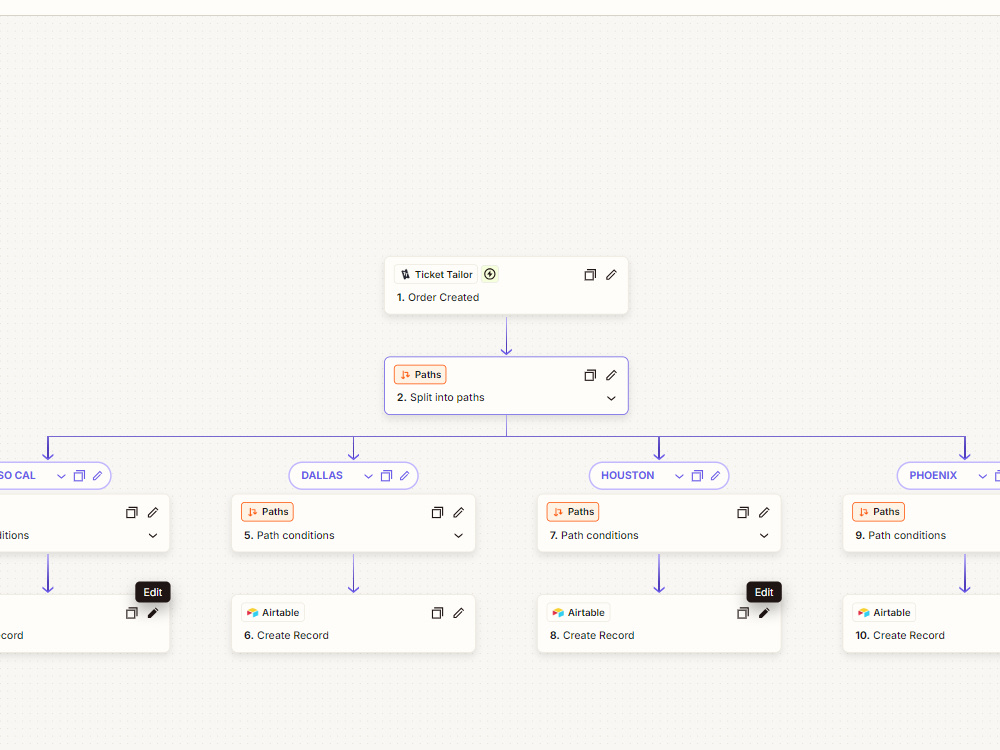Viewport: 1000px width, 750px height.
Task: Duplicate the SO CAL Create Record step
Action: click(131, 613)
